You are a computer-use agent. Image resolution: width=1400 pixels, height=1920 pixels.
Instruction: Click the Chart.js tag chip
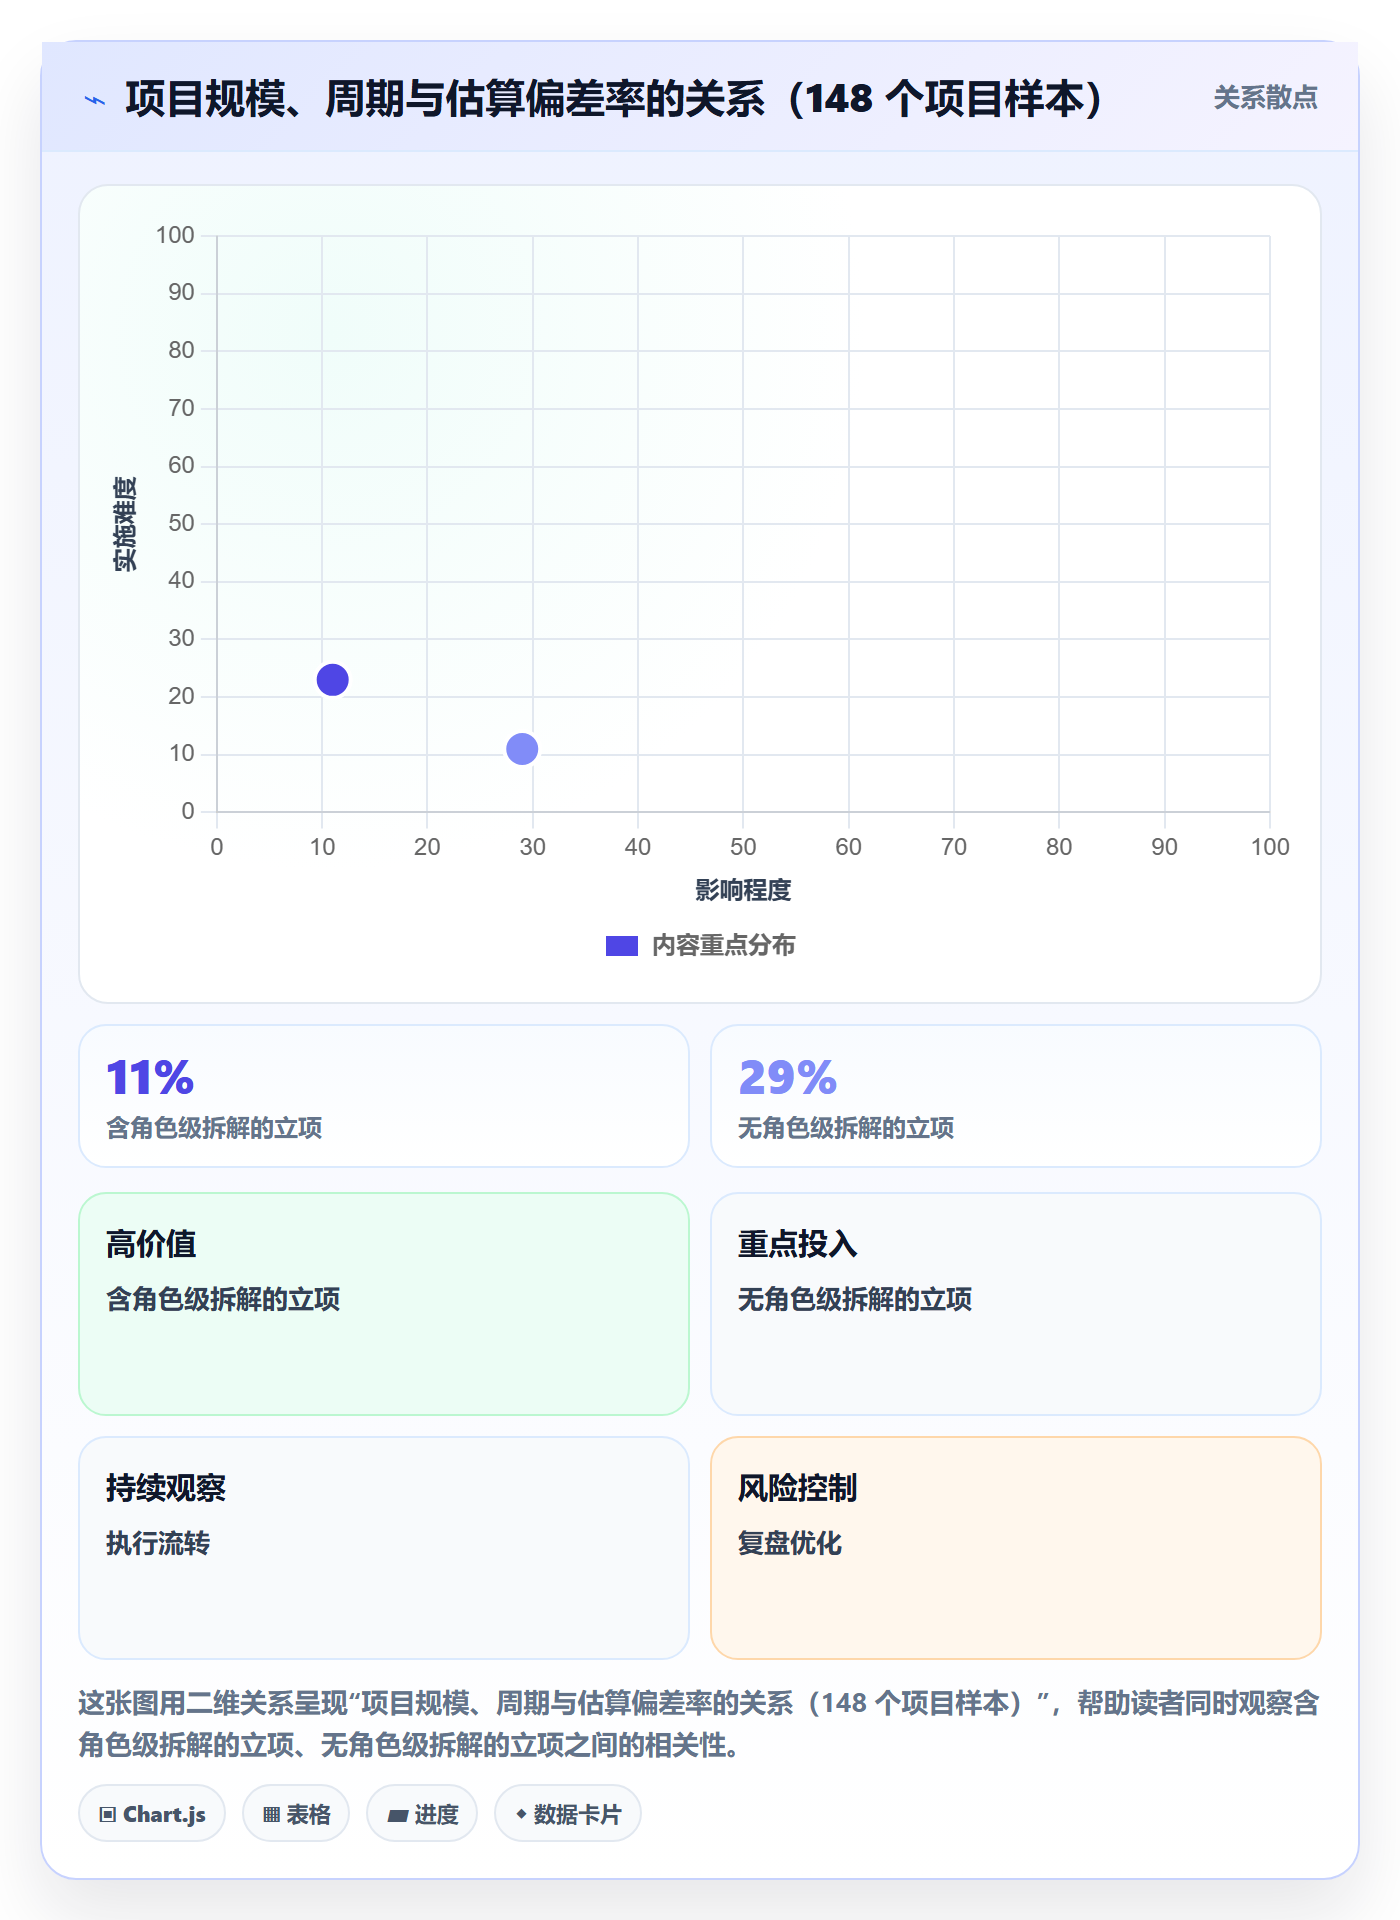tap(152, 1814)
